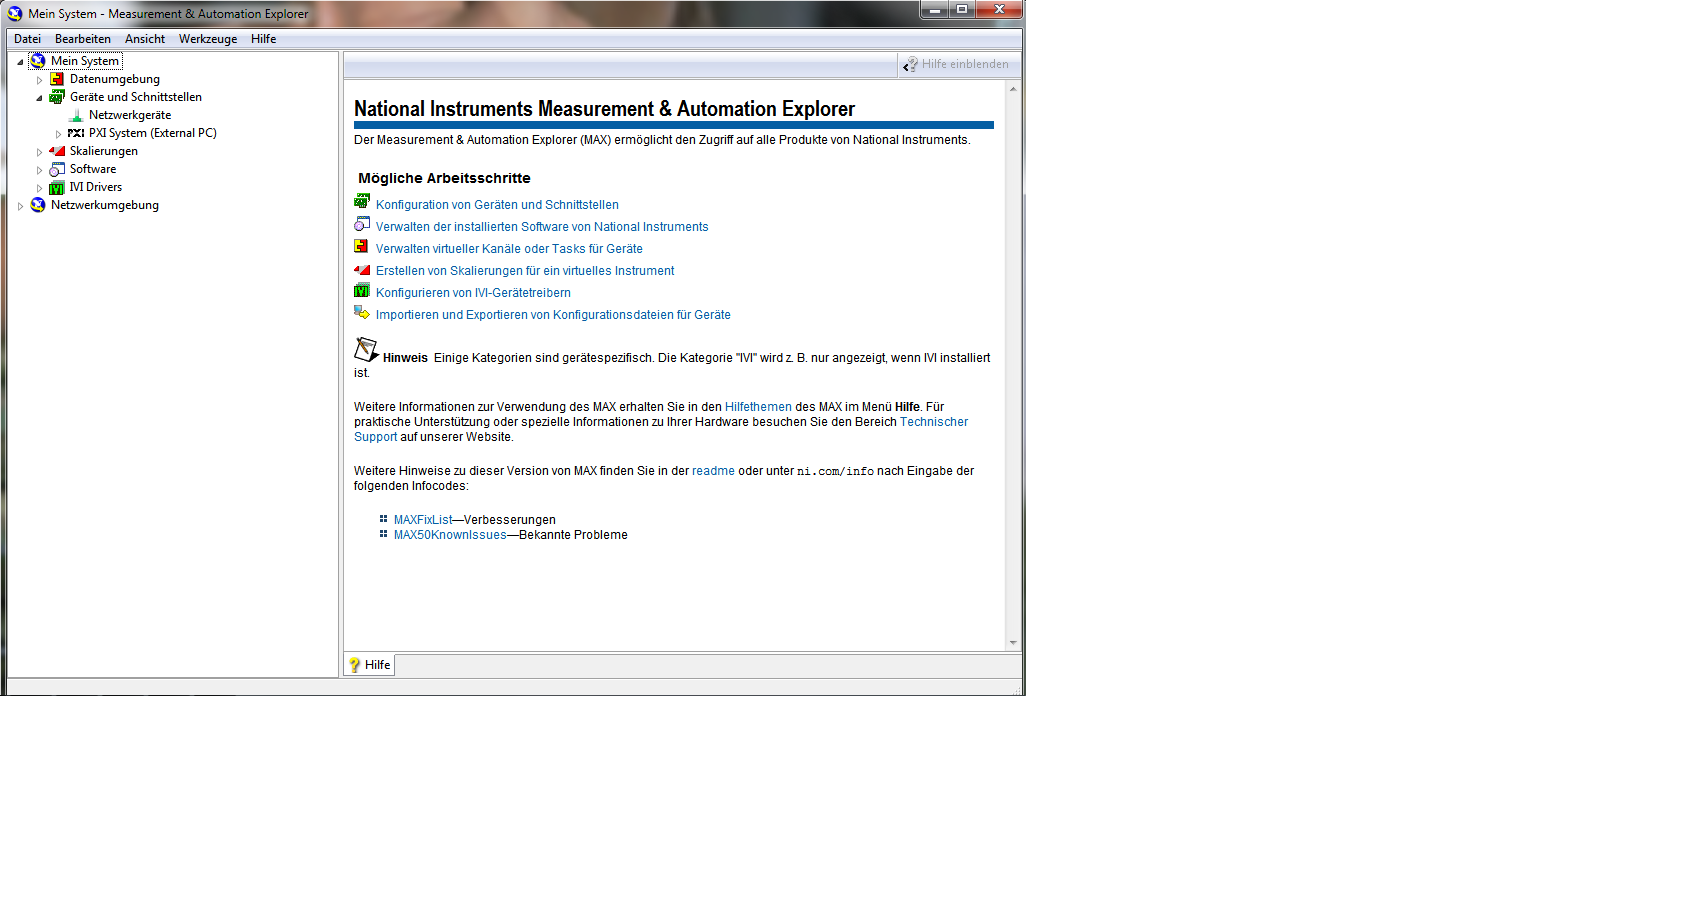This screenshot has height=918, width=1702.
Task: Click icon beside Verwalten virtueller Kanäle link
Action: (362, 246)
